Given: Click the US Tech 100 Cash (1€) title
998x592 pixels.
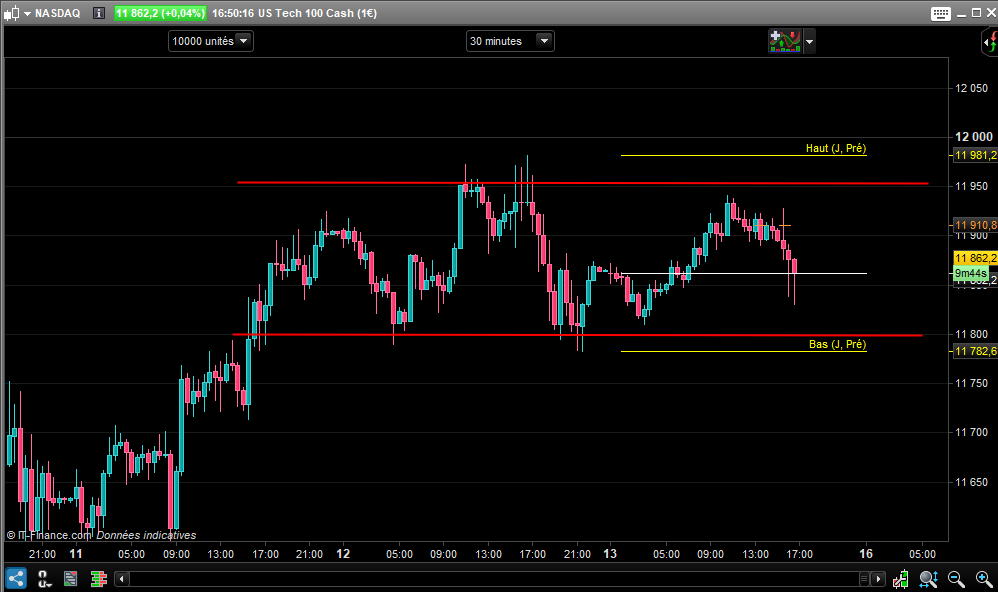Looking at the screenshot, I should (318, 13).
